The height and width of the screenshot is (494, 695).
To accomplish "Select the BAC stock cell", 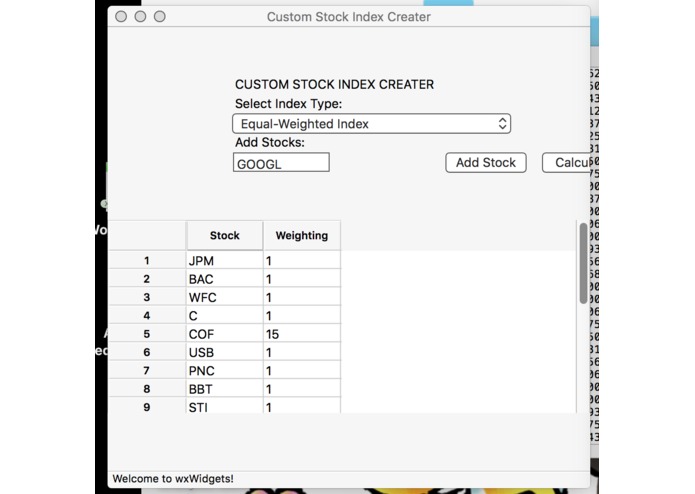I will point(225,279).
